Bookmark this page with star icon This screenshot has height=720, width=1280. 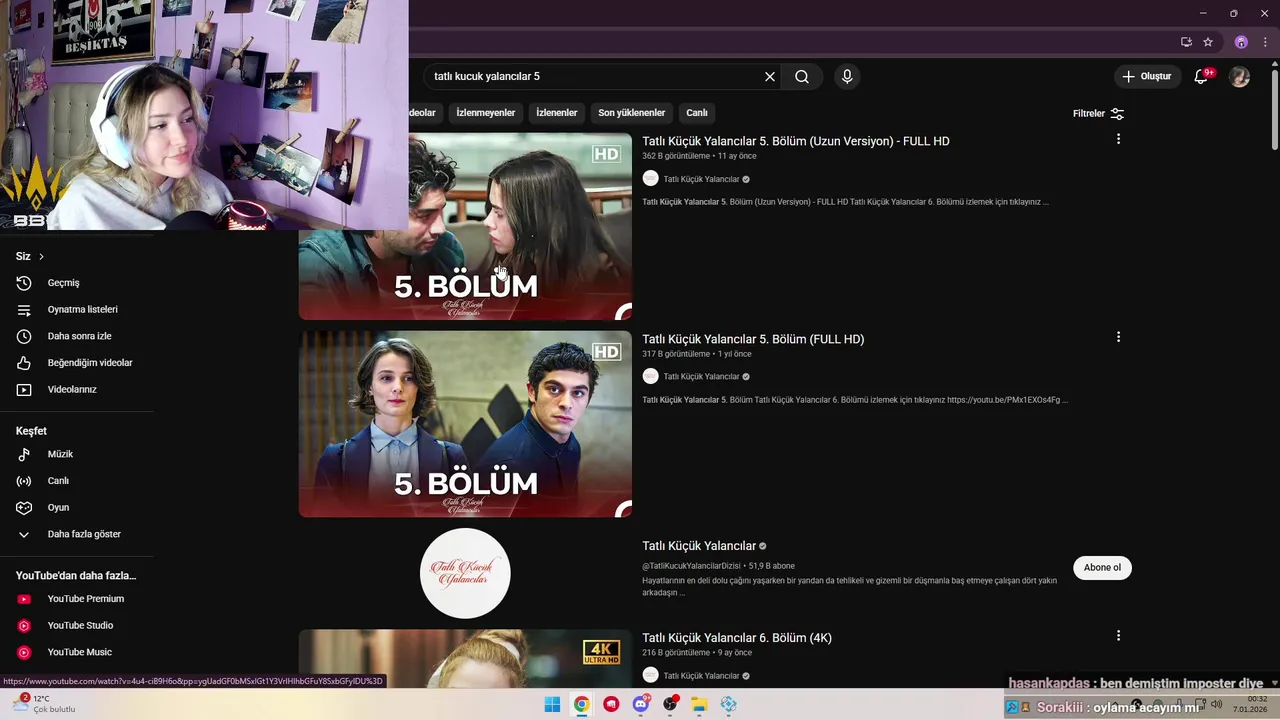[1208, 42]
